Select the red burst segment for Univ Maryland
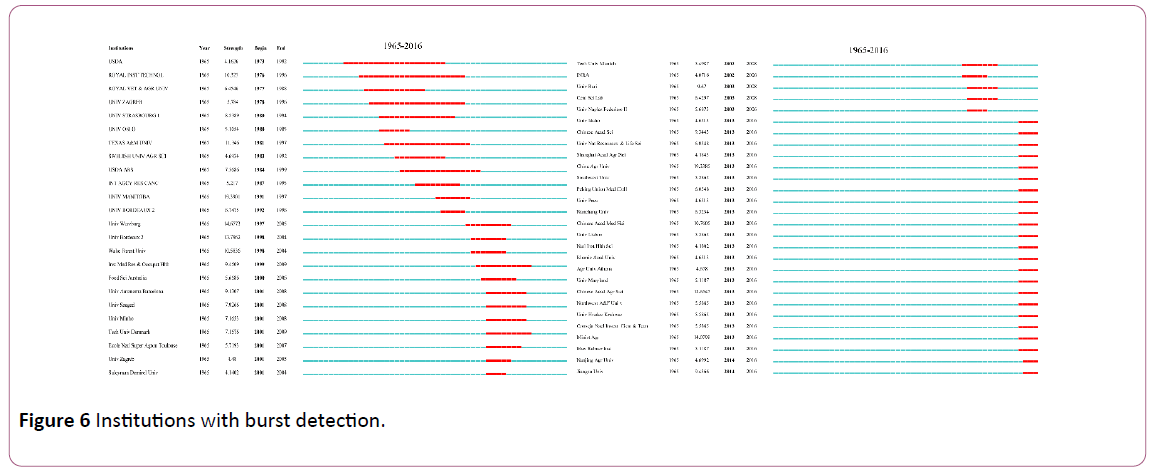 tap(1028, 282)
